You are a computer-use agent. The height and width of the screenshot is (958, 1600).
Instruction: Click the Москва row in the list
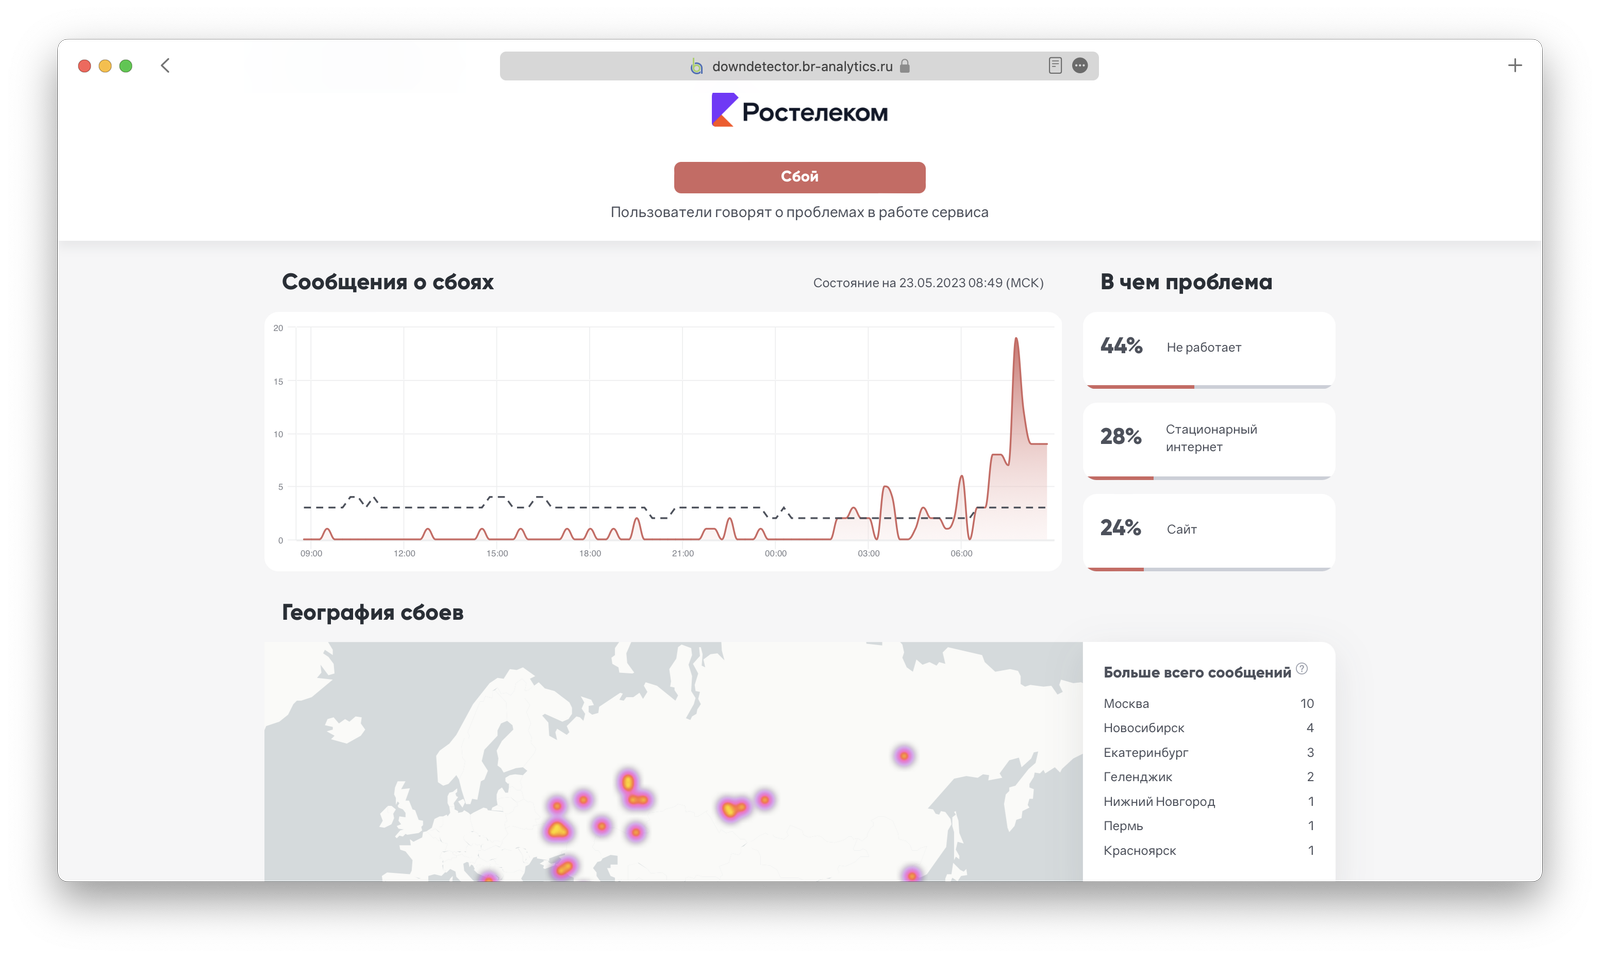point(1209,704)
